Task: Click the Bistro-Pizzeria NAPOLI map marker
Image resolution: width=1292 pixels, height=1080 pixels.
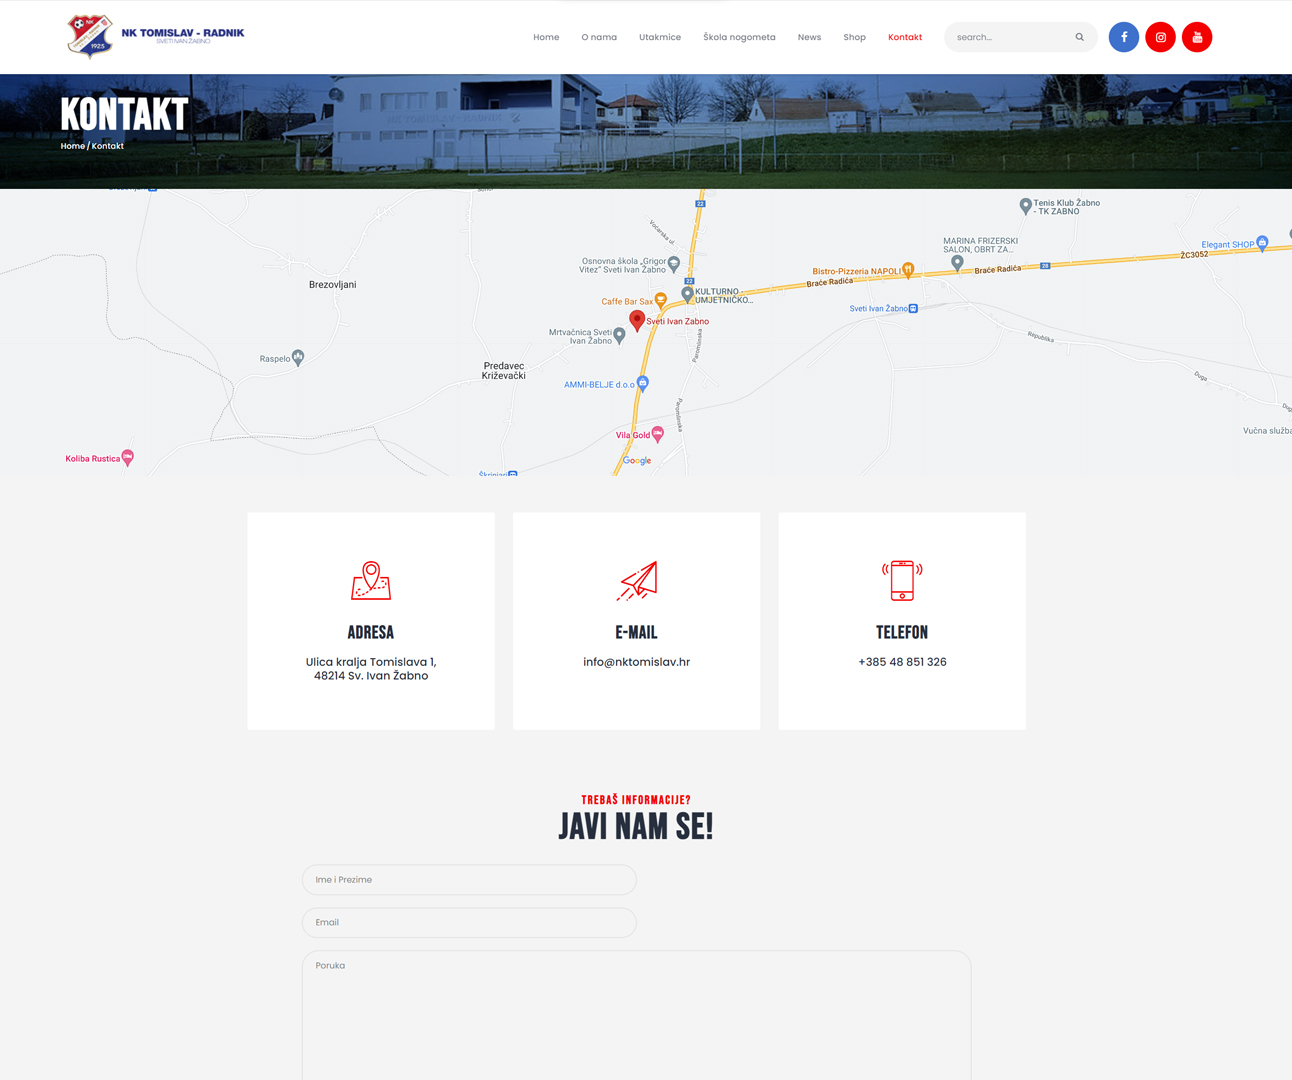Action: [x=908, y=269]
